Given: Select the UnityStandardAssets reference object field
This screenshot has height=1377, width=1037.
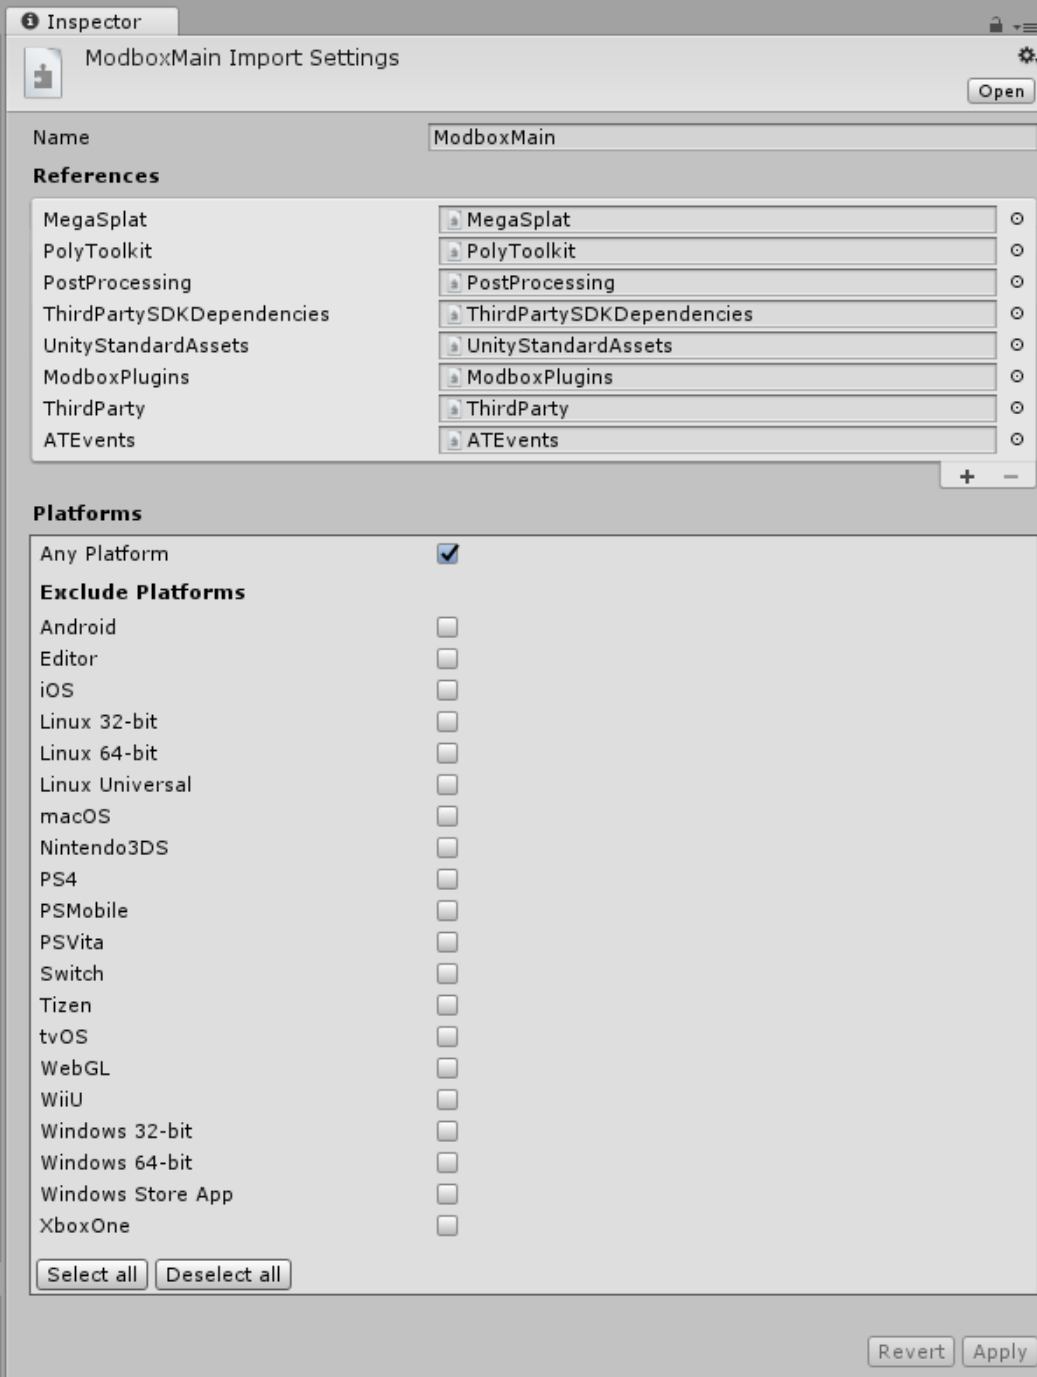Looking at the screenshot, I should (717, 345).
